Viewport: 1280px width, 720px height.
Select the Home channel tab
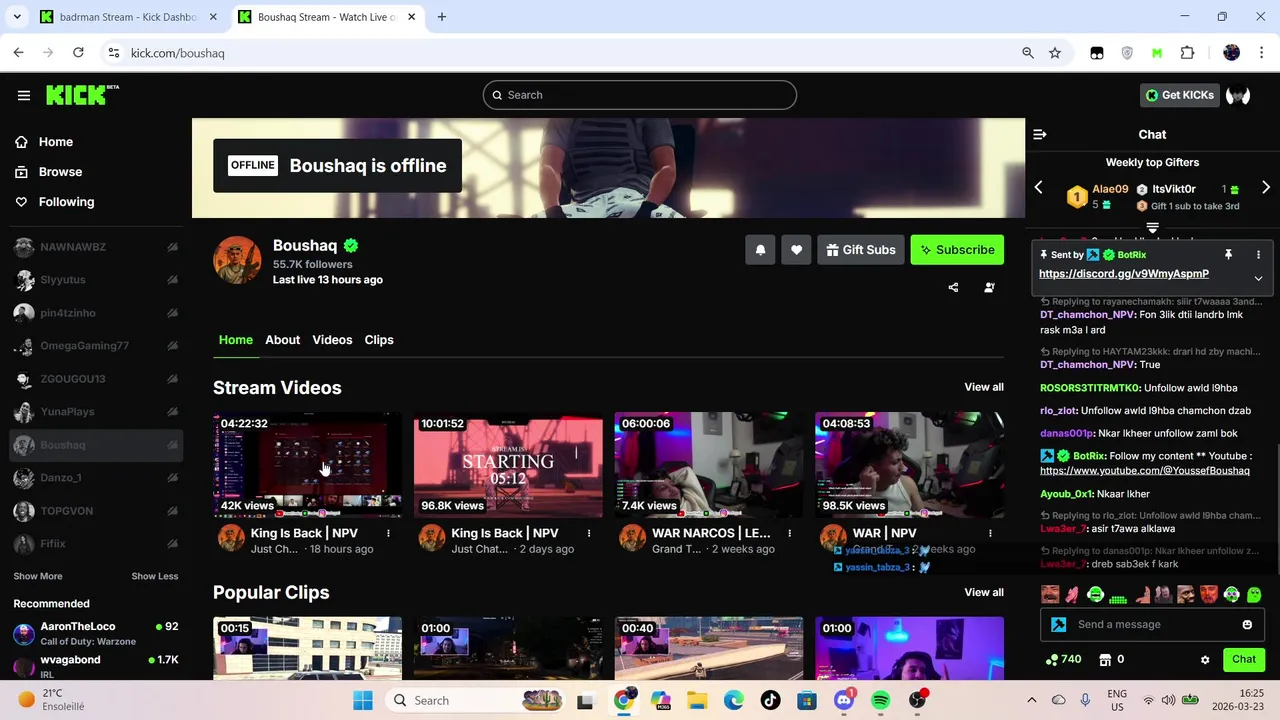click(x=236, y=340)
